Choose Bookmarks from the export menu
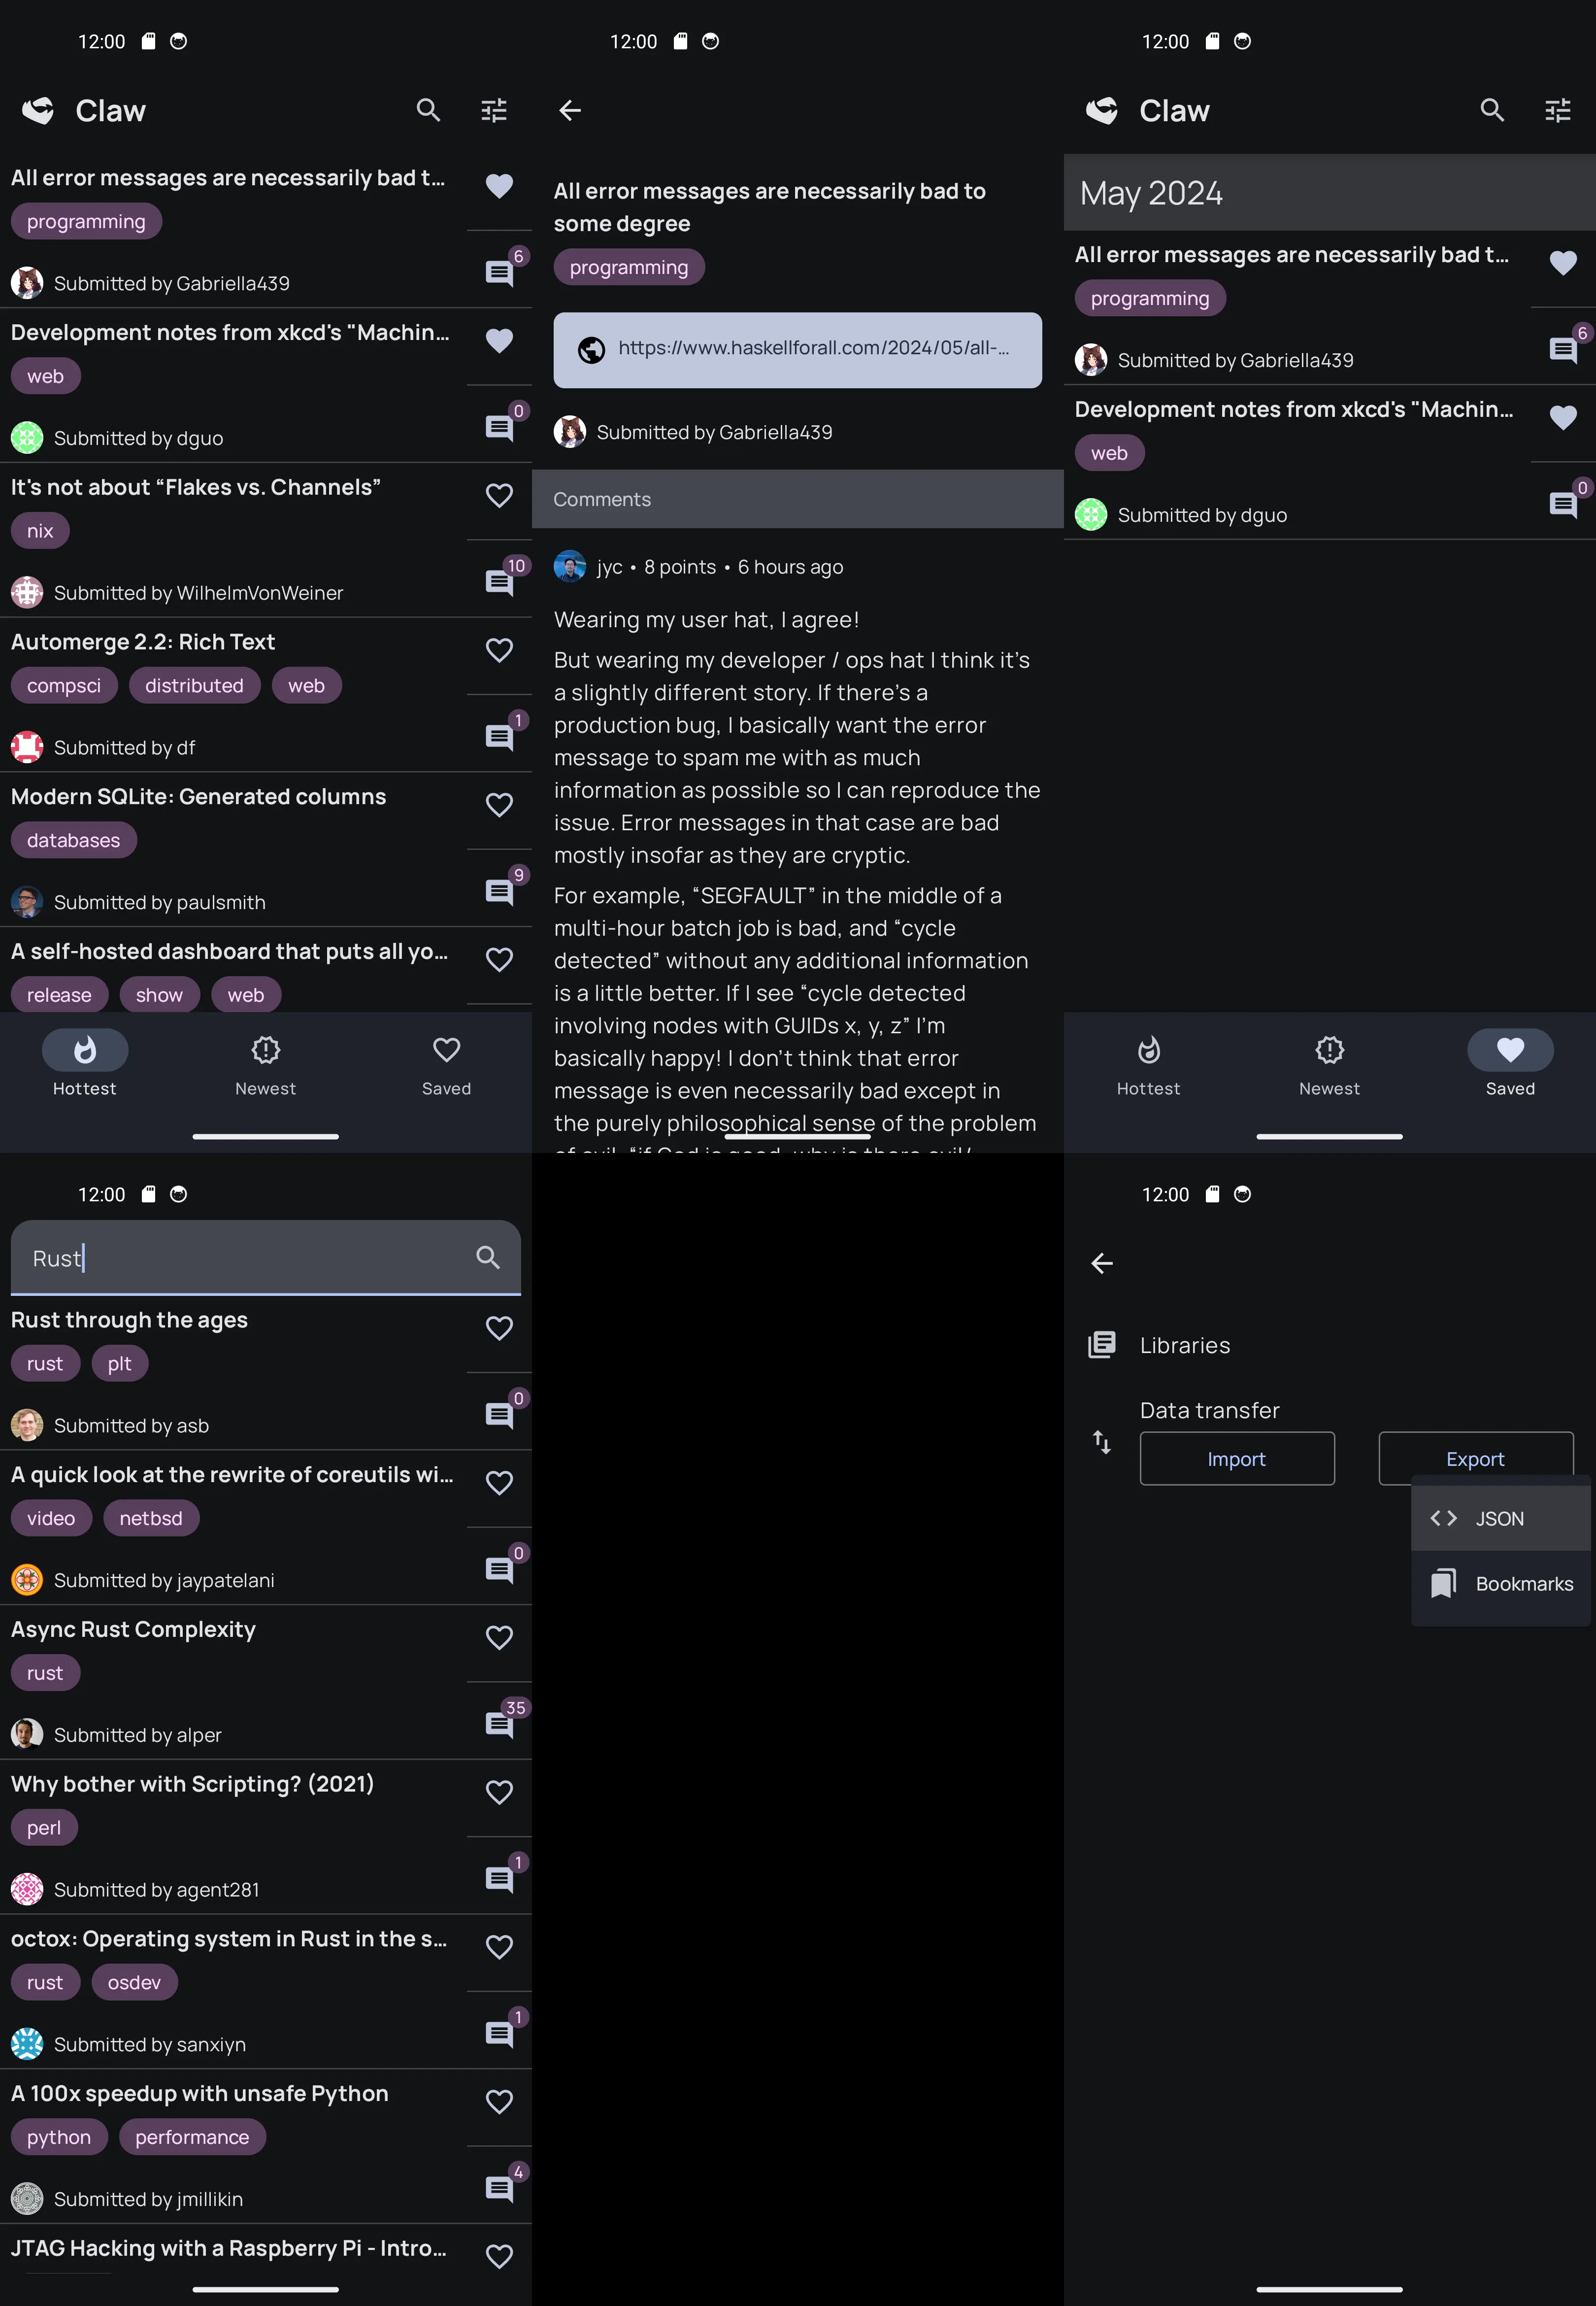The width and height of the screenshot is (1596, 2306). pos(1500,1584)
